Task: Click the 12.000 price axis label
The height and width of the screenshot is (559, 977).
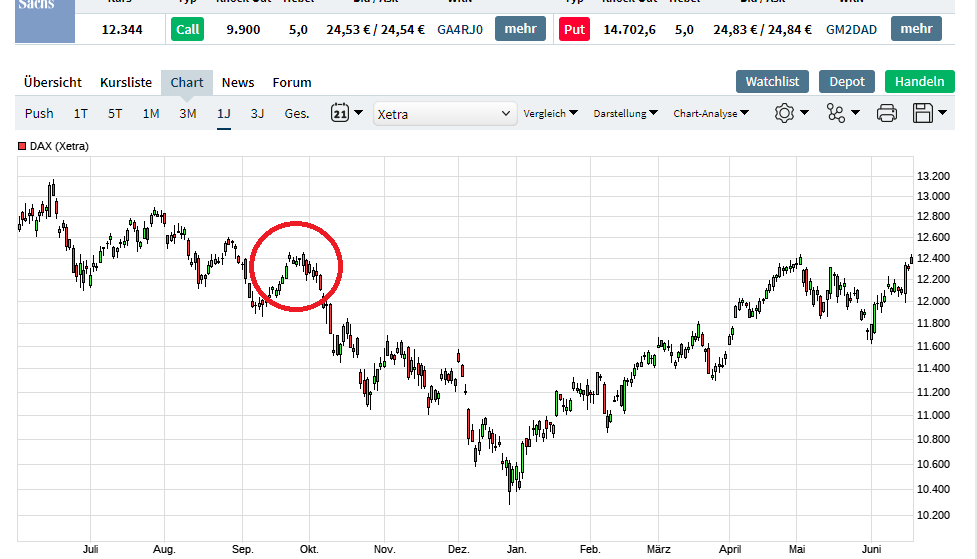Action: tap(933, 301)
